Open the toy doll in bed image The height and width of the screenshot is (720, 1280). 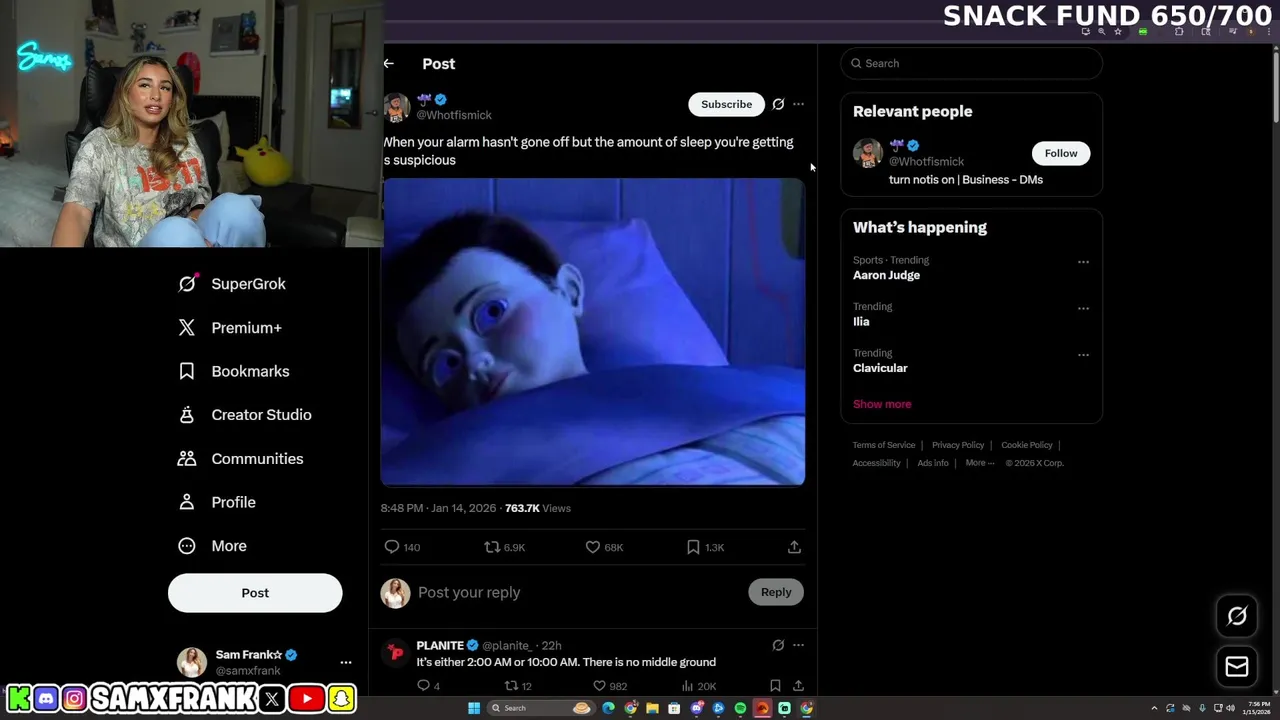(593, 331)
